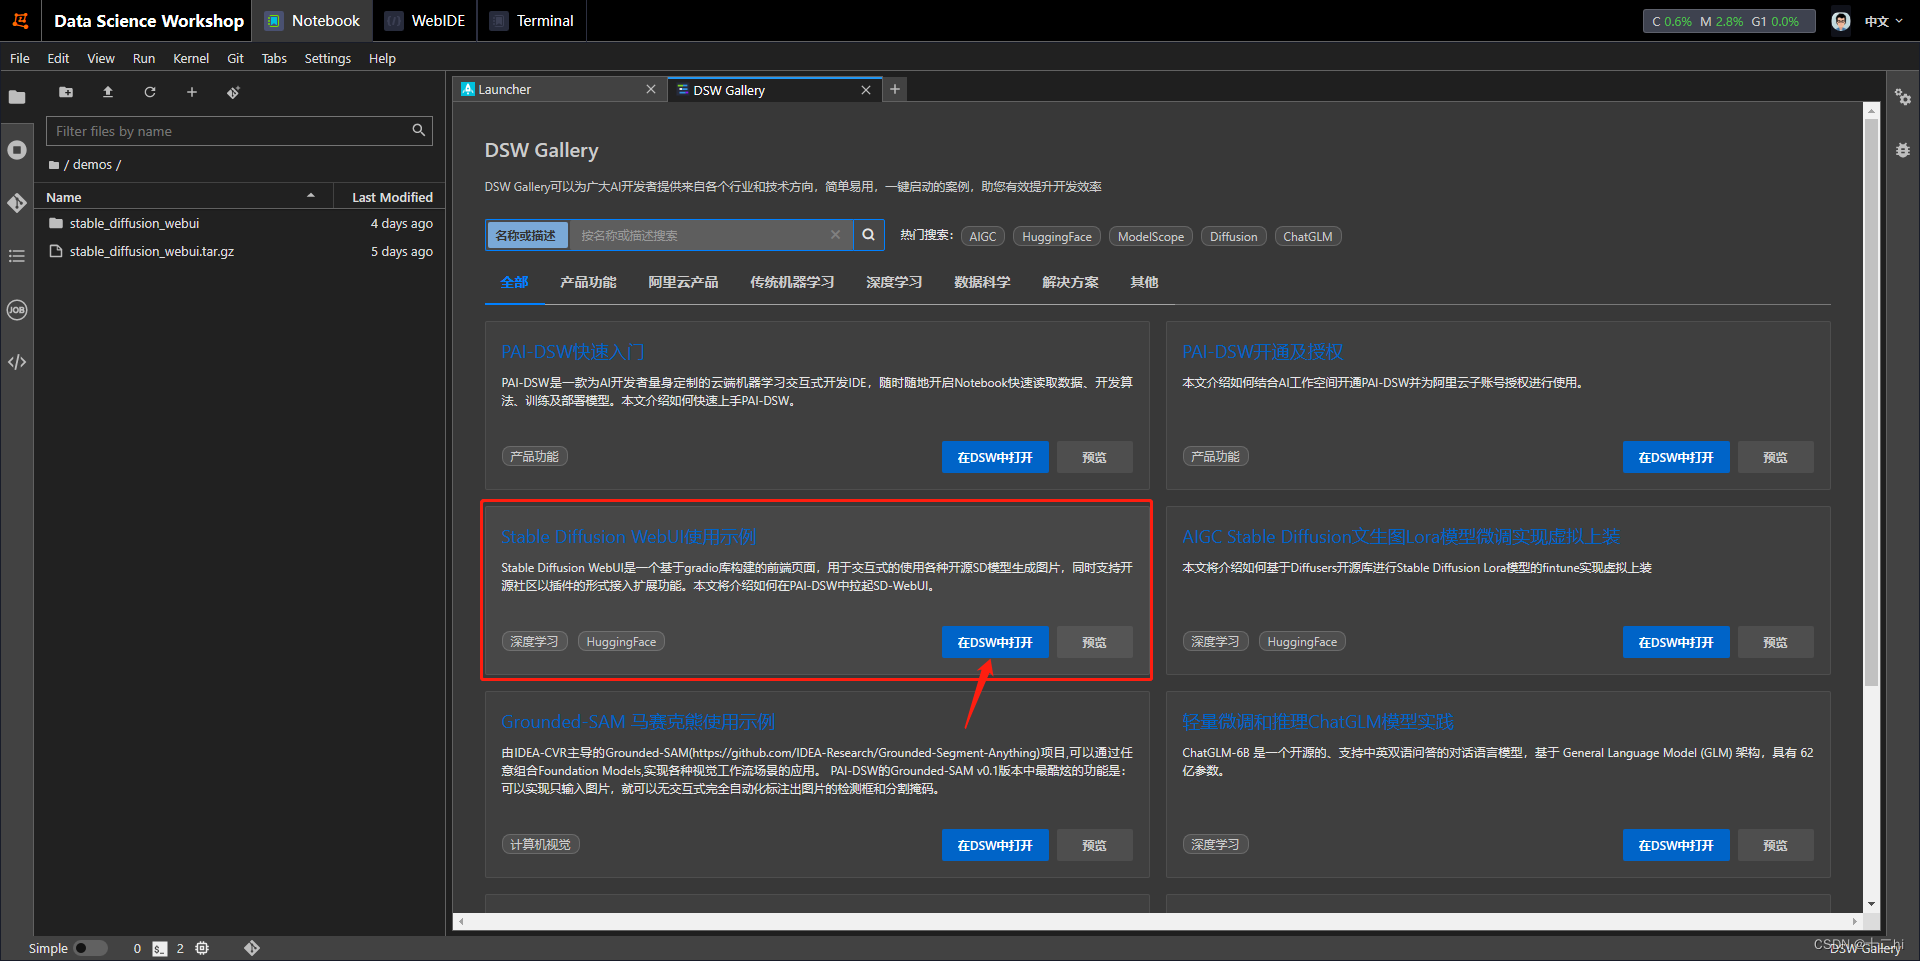Viewport: 1920px width, 961px height.
Task: Toggle the Simple mode switch
Action: click(90, 948)
